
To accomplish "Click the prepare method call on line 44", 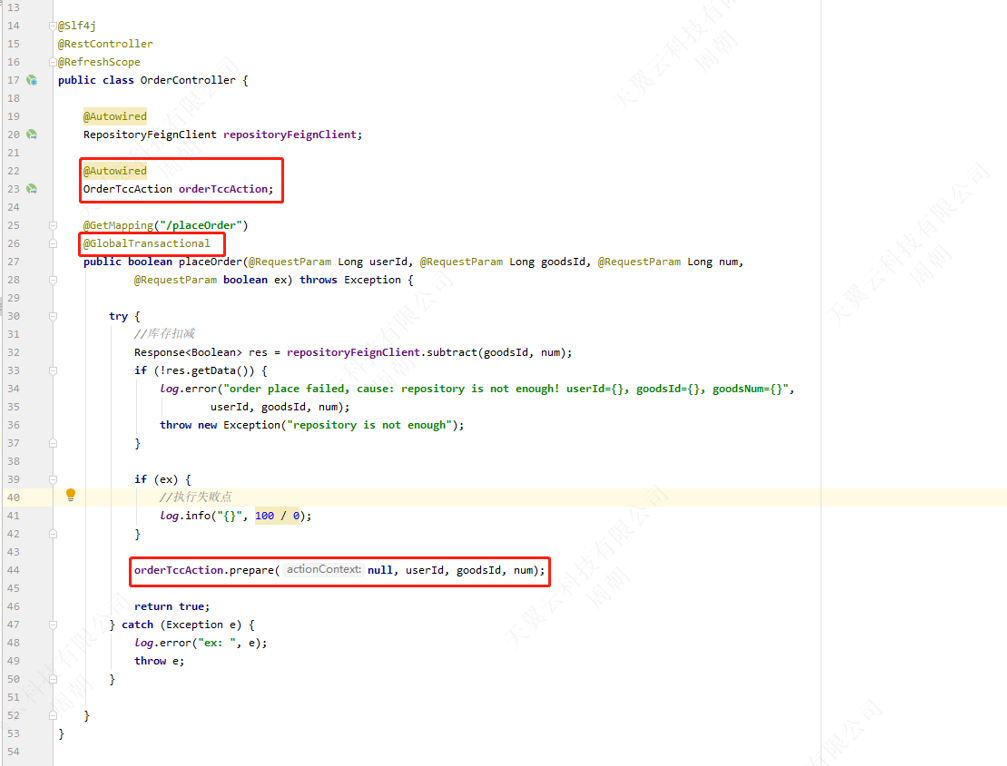I will coord(252,570).
